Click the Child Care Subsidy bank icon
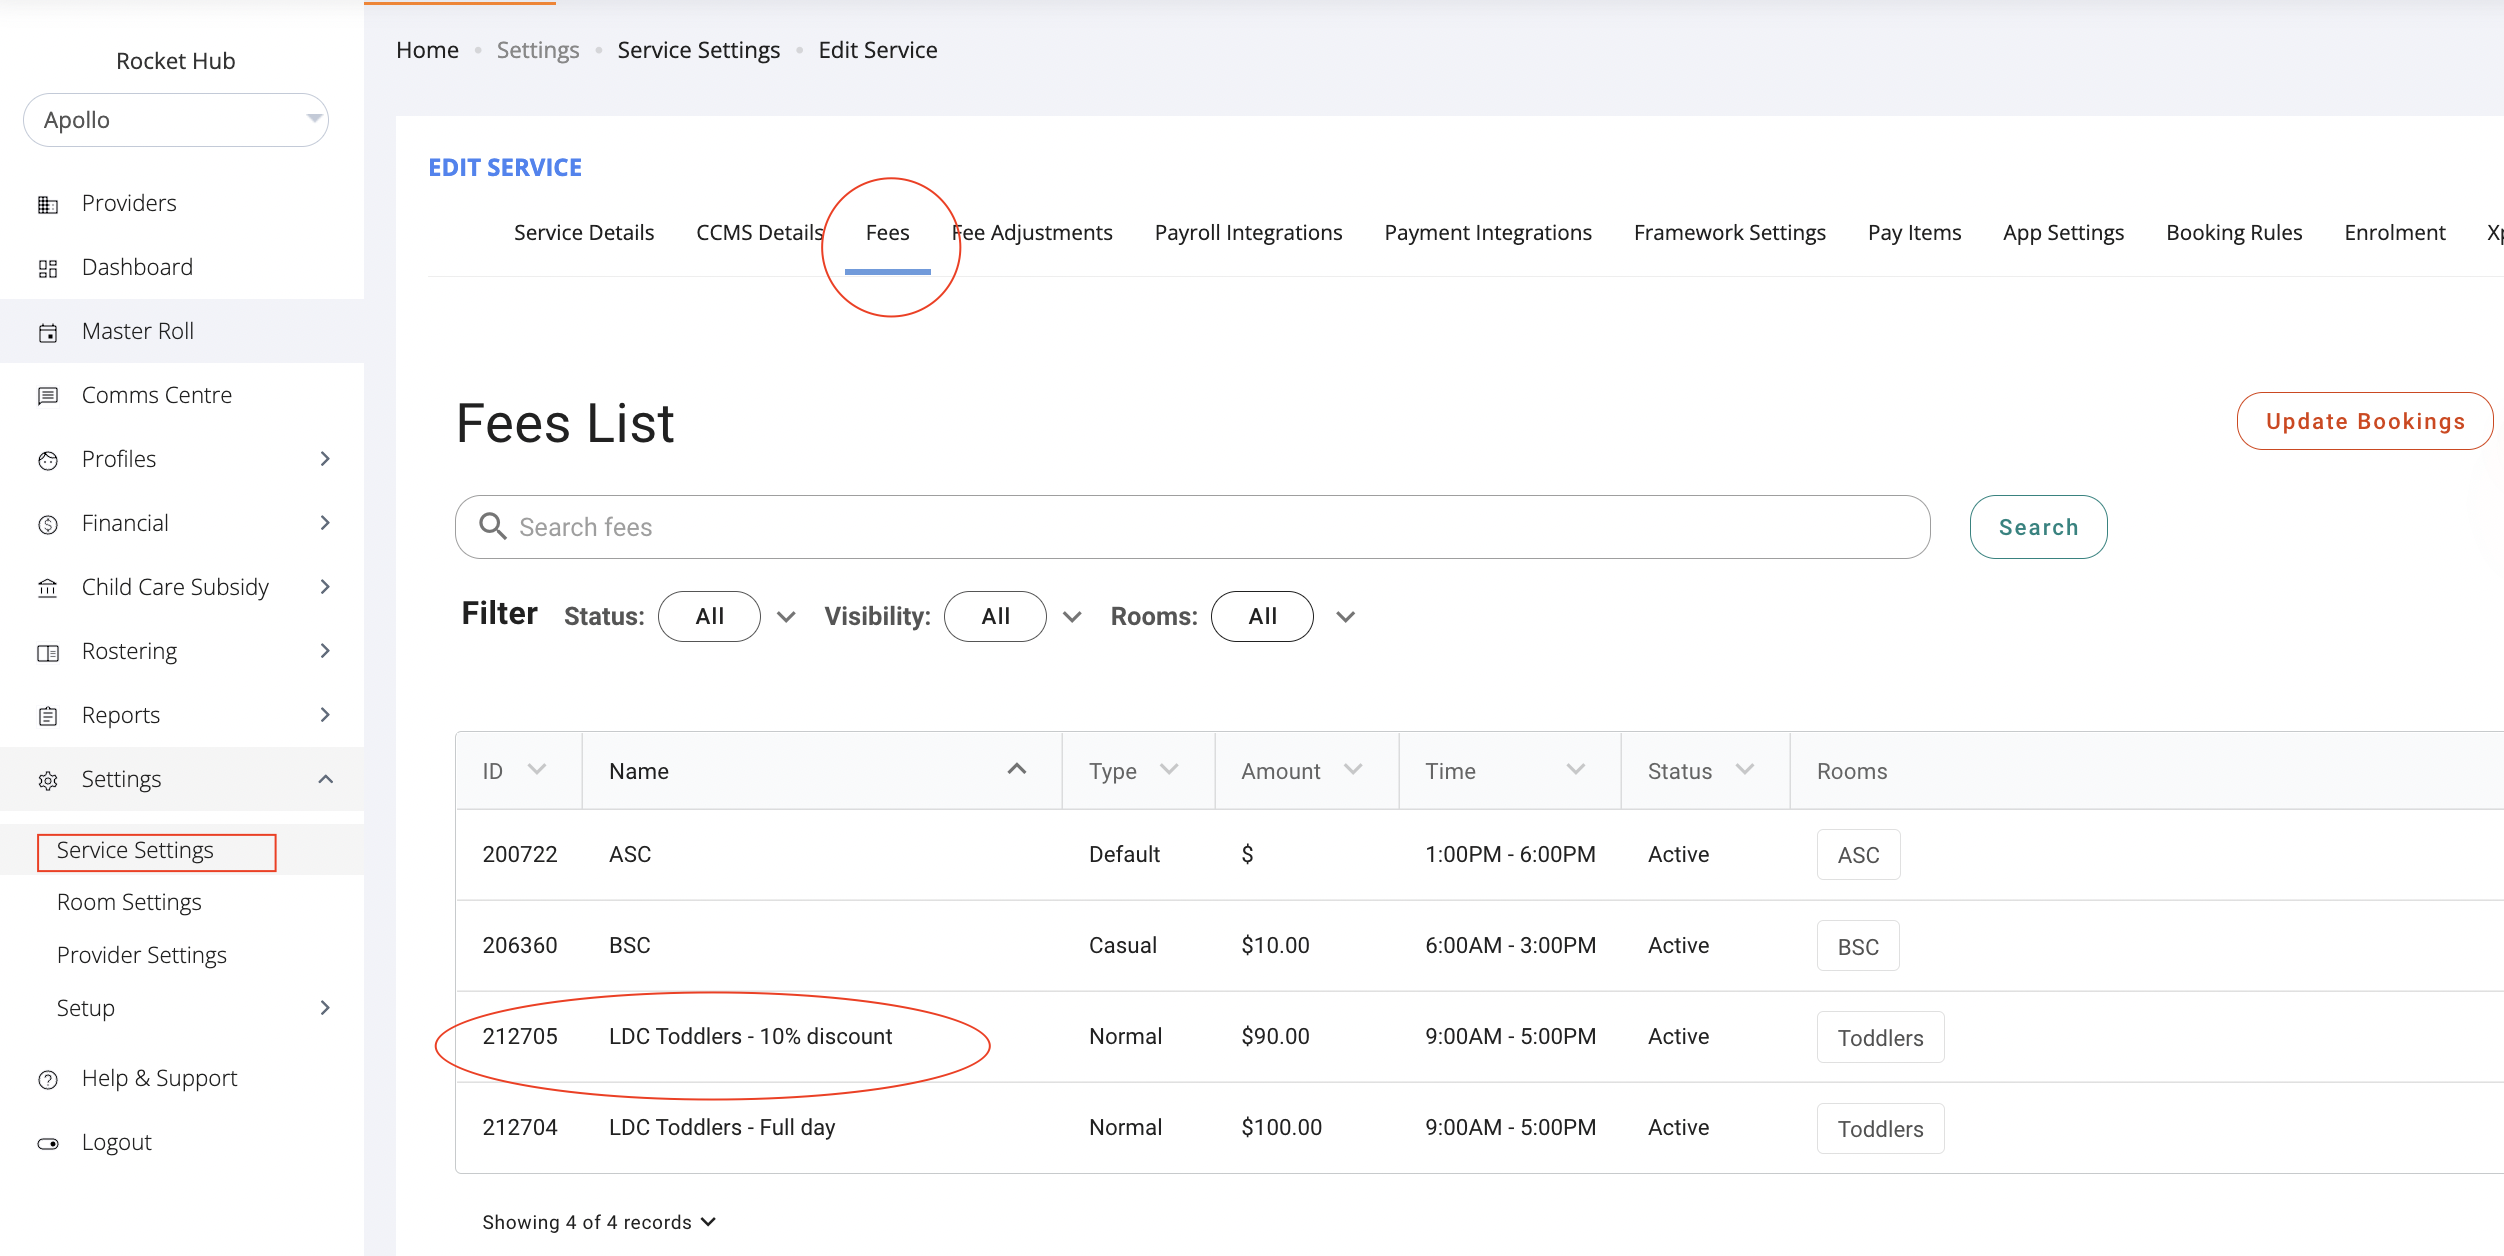The height and width of the screenshot is (1256, 2504). point(48,588)
